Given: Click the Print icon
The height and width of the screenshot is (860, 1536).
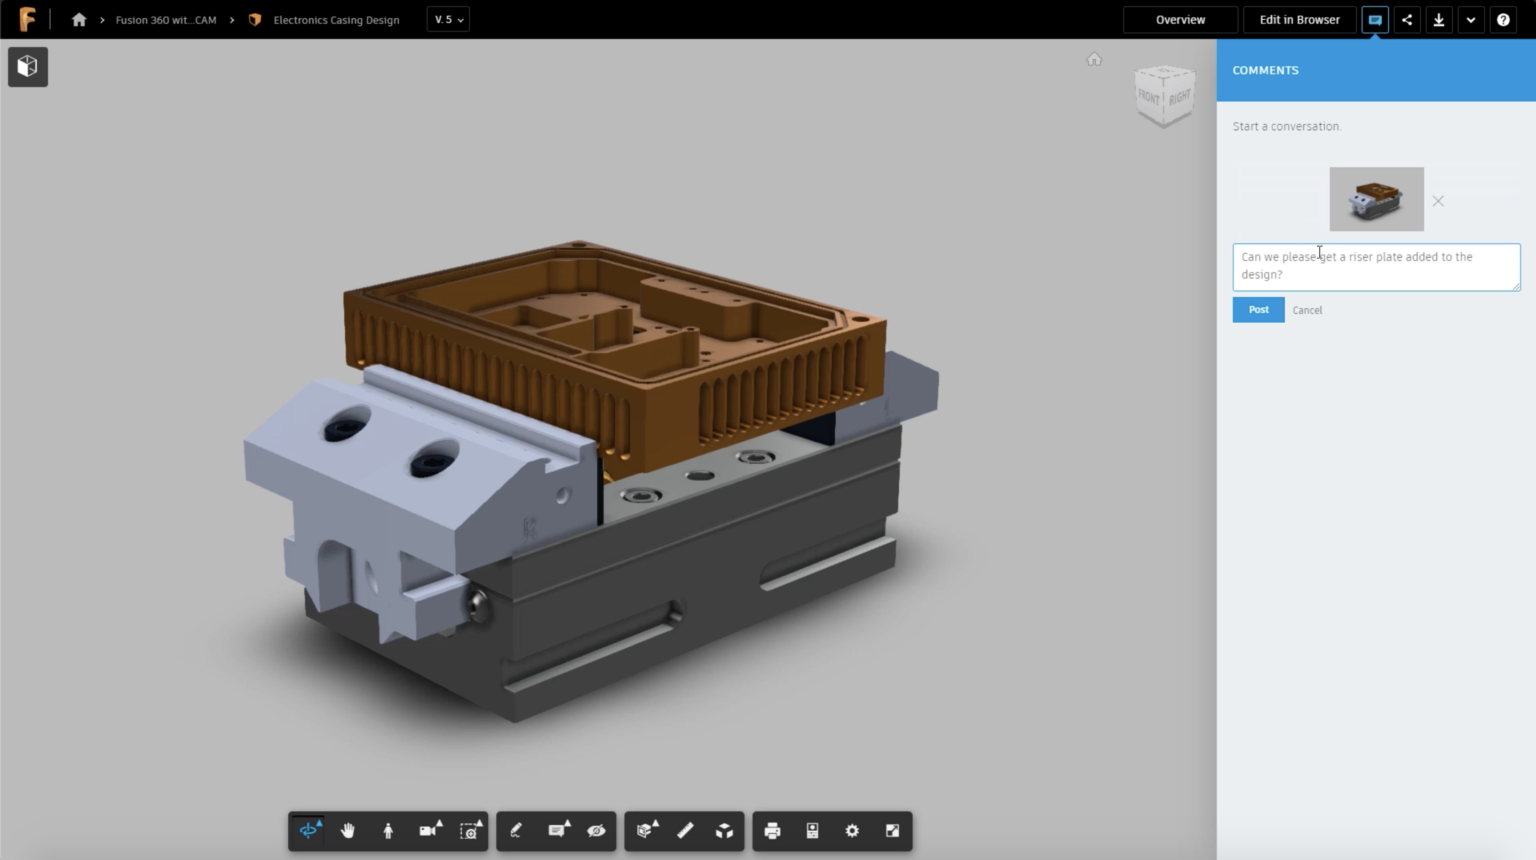Looking at the screenshot, I should click(x=773, y=830).
